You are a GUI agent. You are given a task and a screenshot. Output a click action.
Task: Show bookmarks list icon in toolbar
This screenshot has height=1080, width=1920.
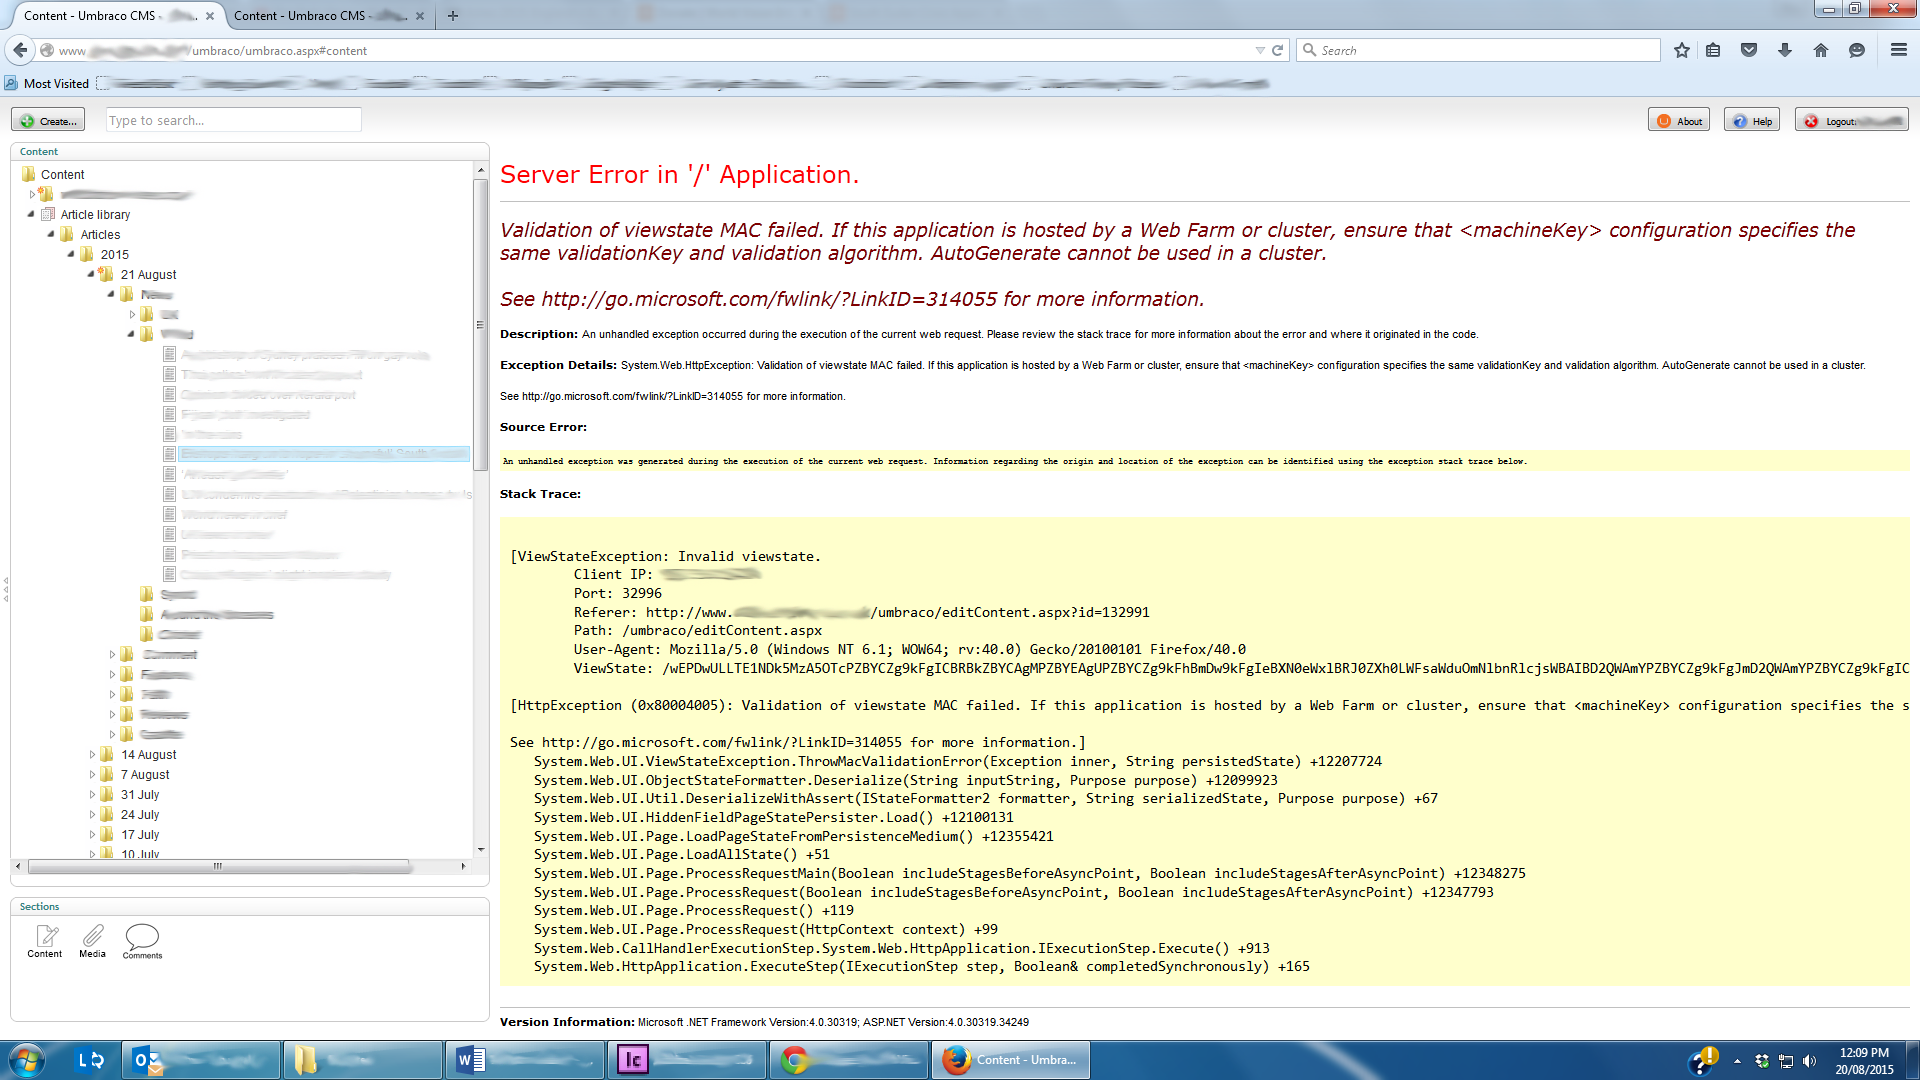pos(1713,50)
